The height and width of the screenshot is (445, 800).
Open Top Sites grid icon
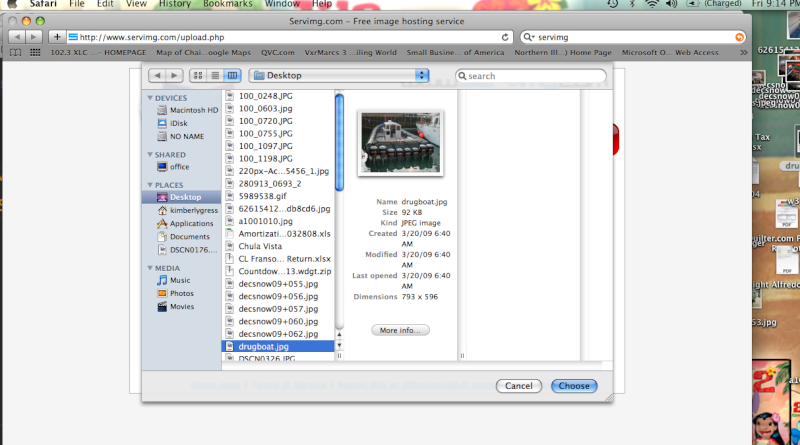click(35, 53)
